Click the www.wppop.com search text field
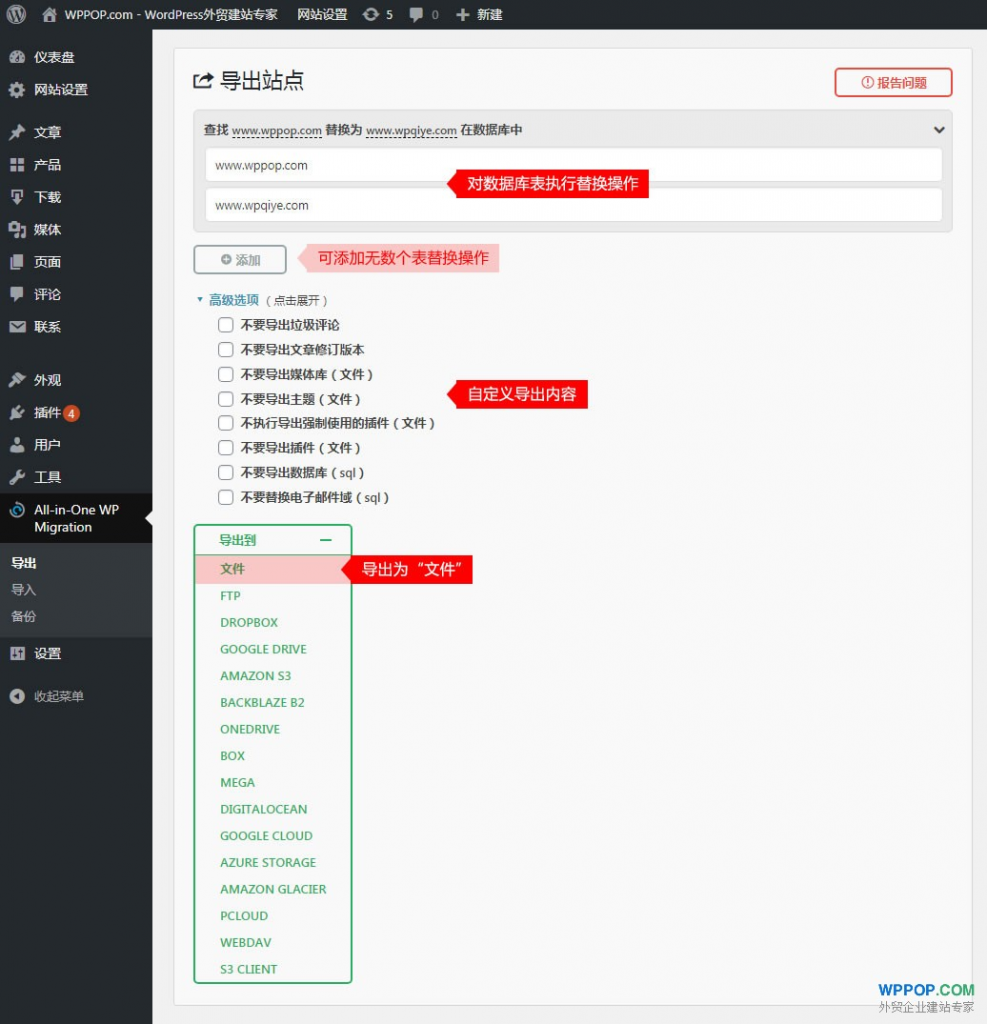987x1024 pixels. 573,165
